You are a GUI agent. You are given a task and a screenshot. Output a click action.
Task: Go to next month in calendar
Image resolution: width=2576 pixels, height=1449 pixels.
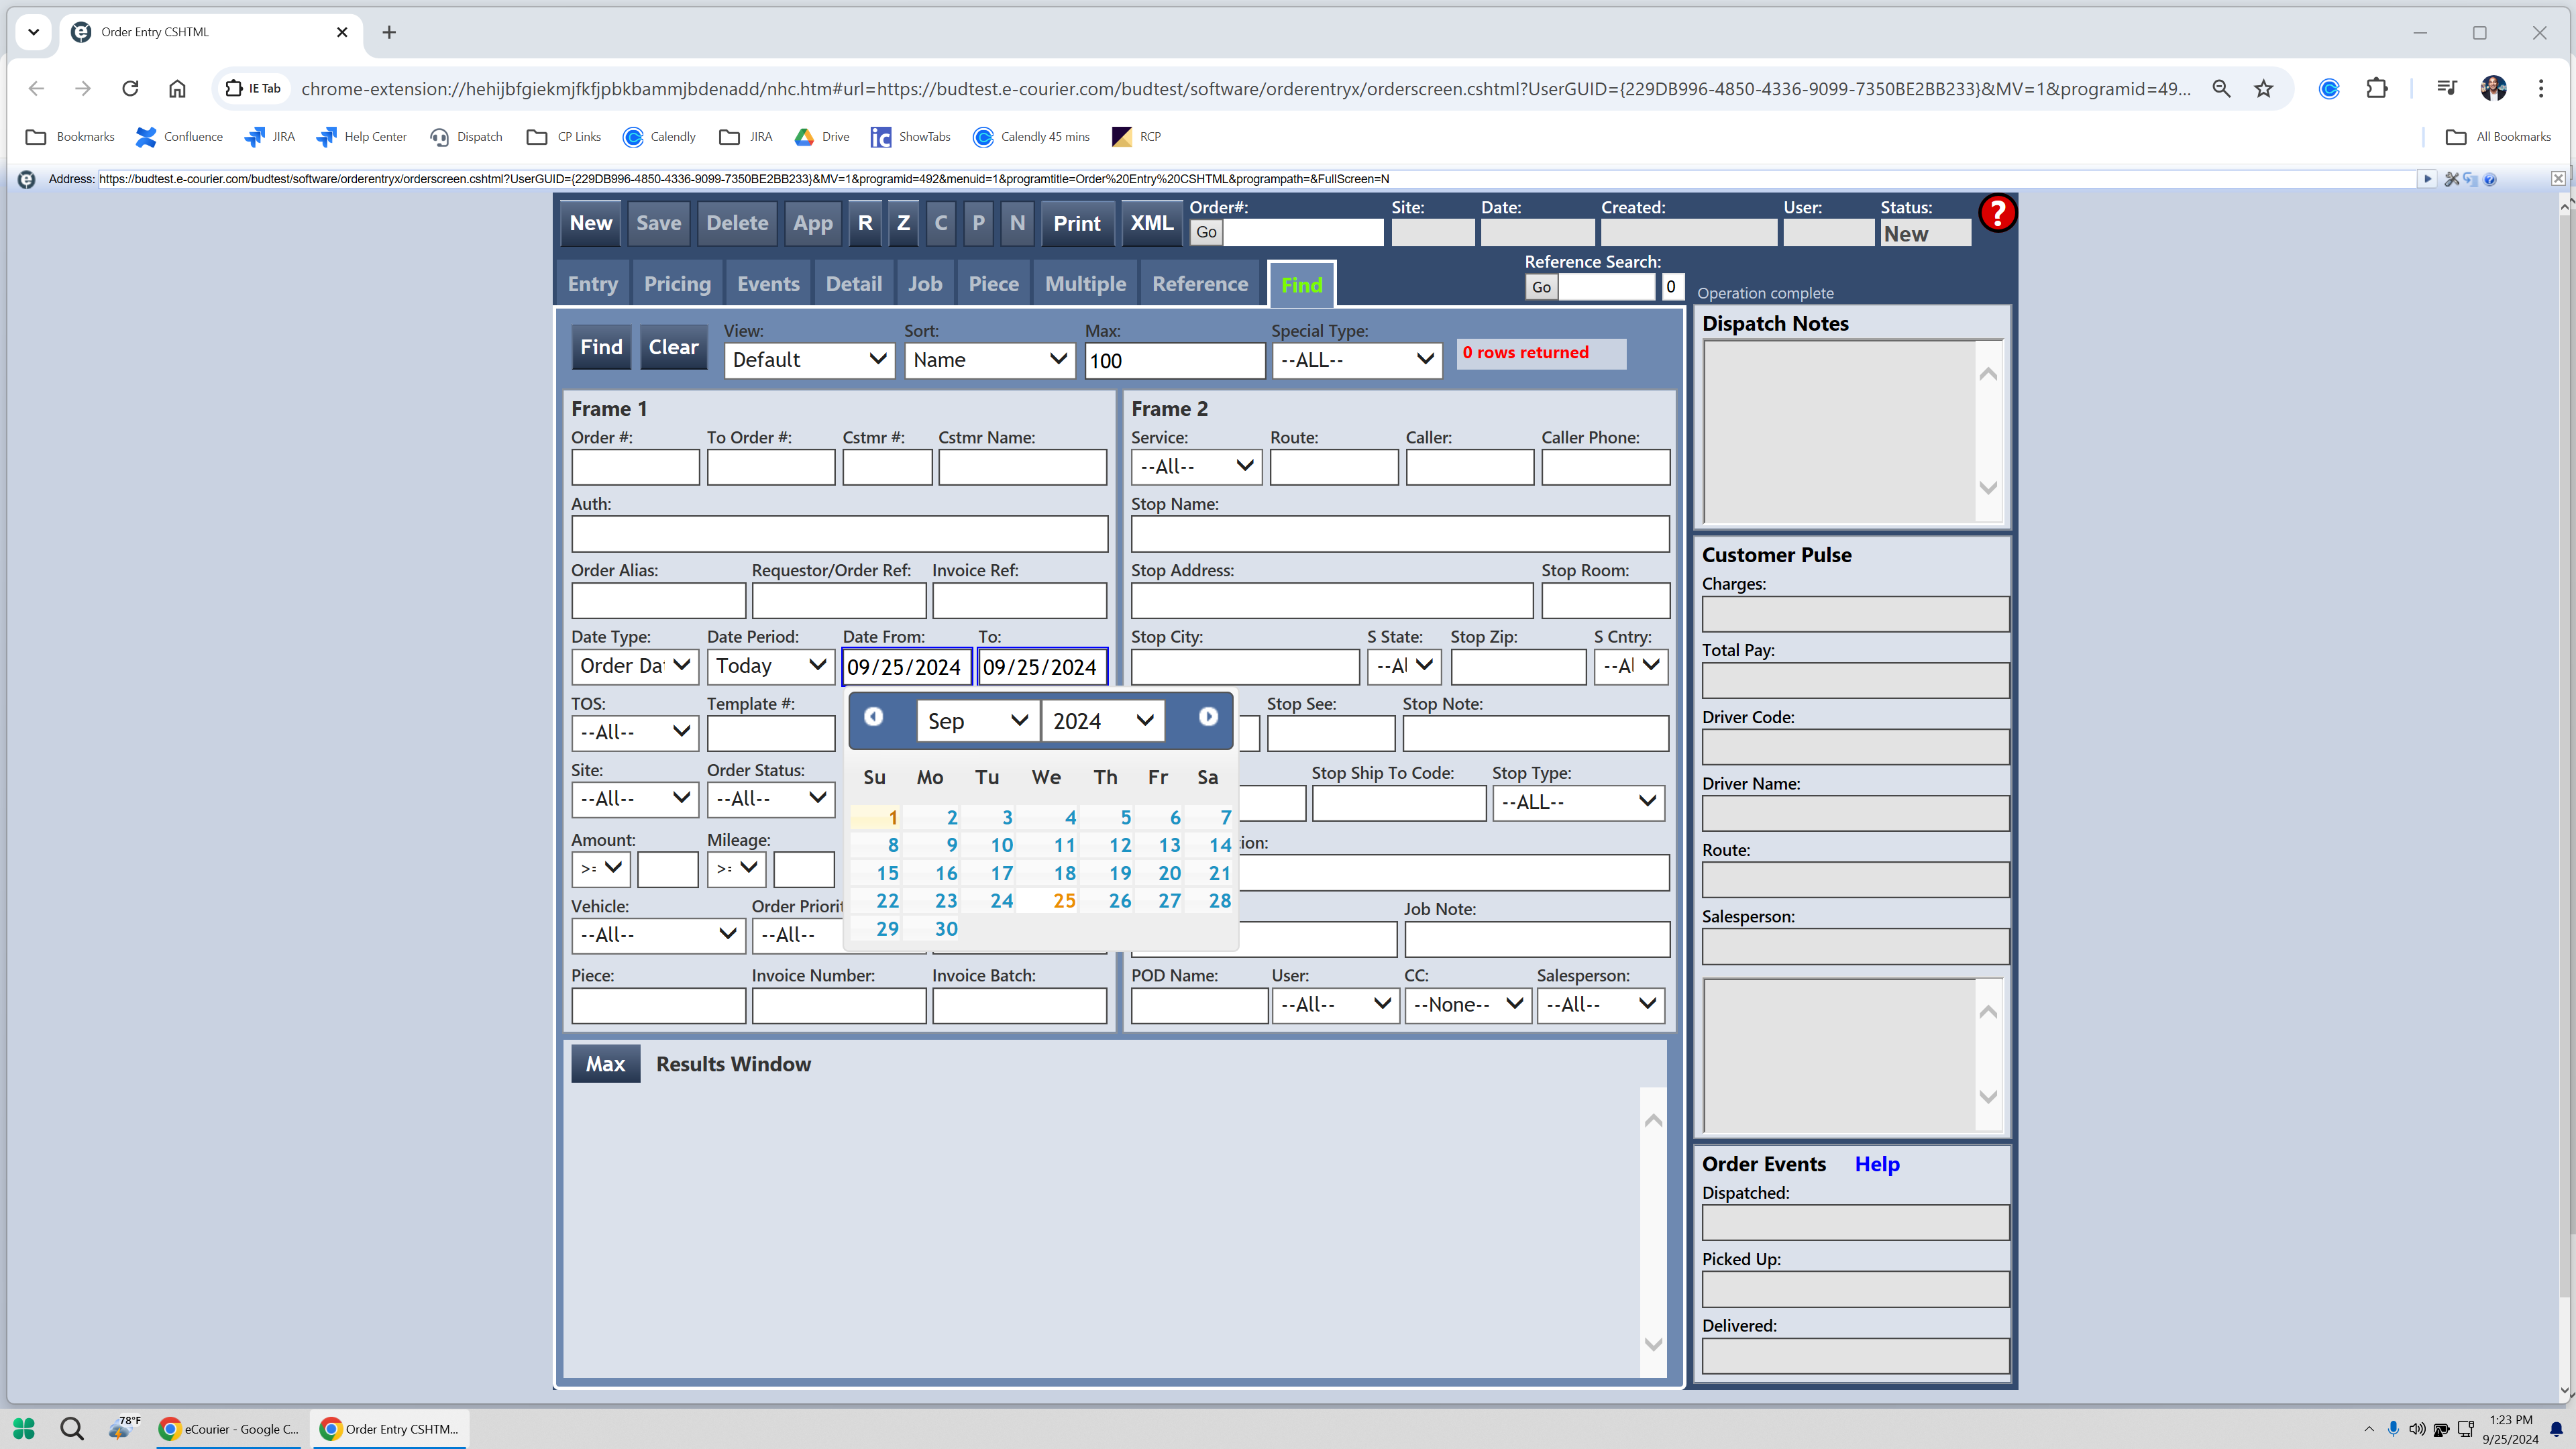[1208, 716]
